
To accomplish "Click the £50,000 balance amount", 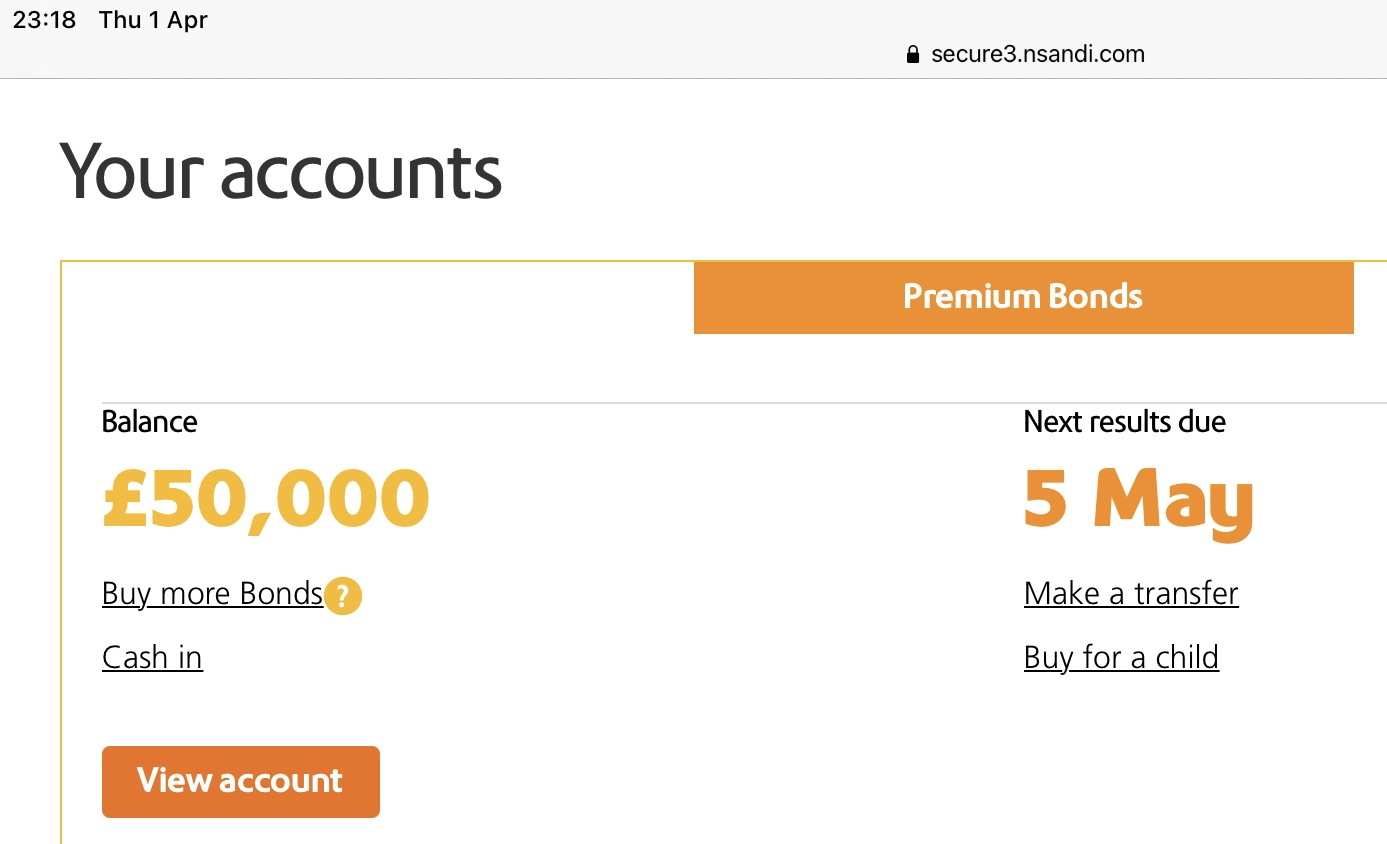I will [266, 499].
